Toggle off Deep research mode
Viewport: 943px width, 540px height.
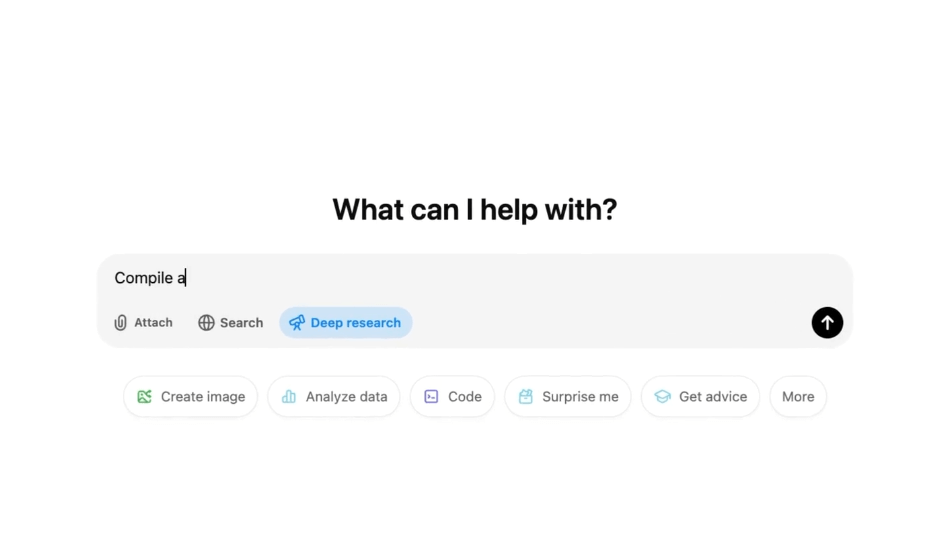click(x=346, y=323)
